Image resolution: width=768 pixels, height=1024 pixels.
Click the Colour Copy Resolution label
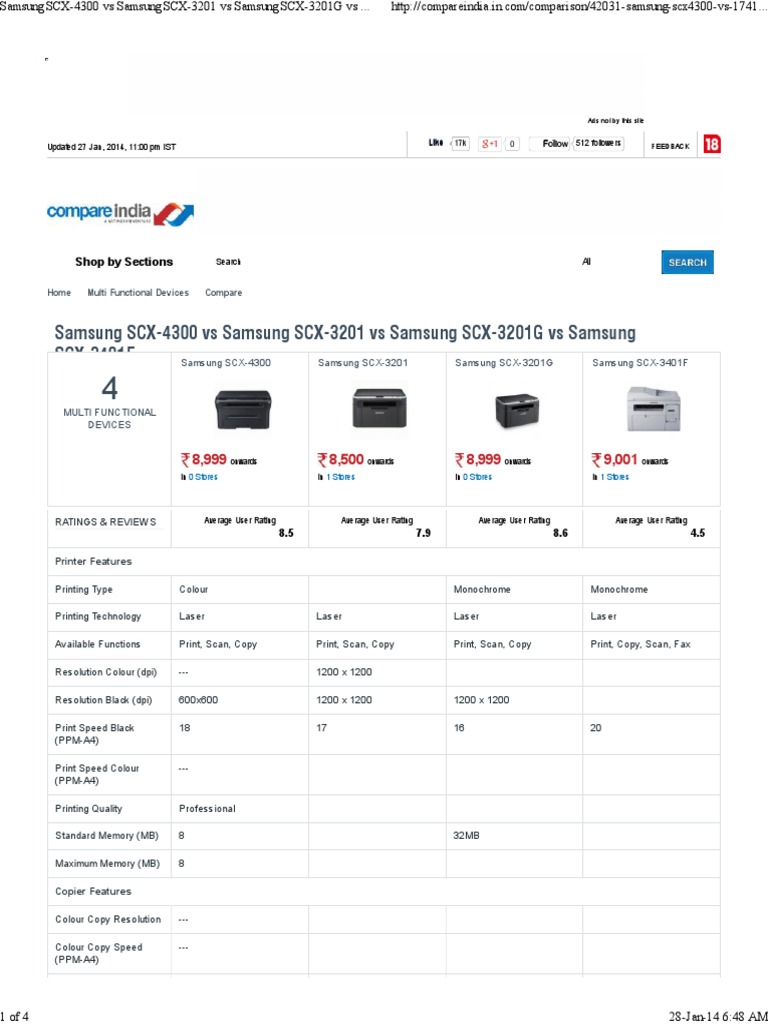coord(108,920)
